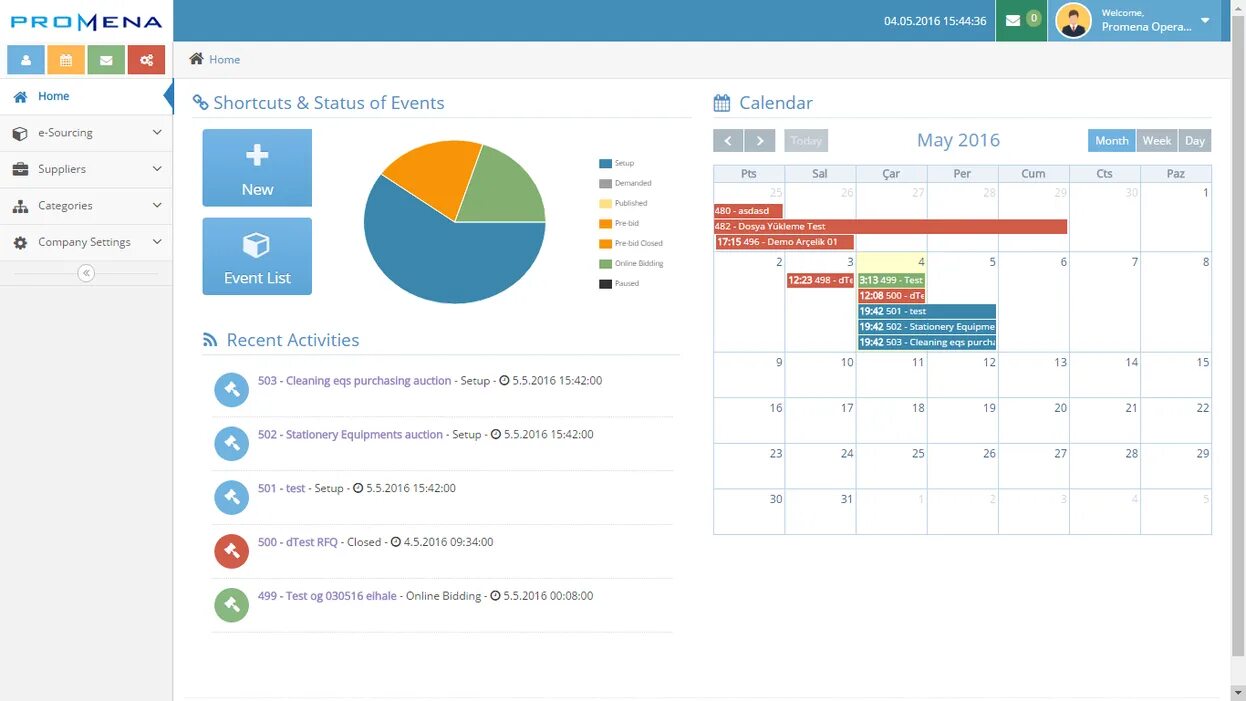Open calendar event 503 - Cleaning eqs
The height and width of the screenshot is (701, 1246).
[927, 342]
